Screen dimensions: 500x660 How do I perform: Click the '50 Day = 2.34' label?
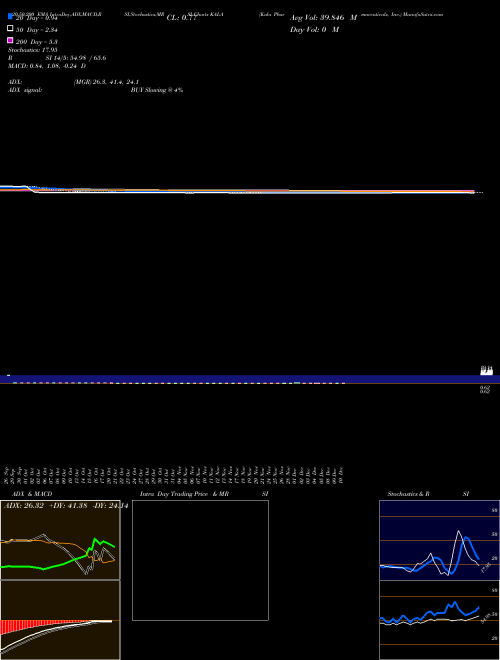(37, 30)
